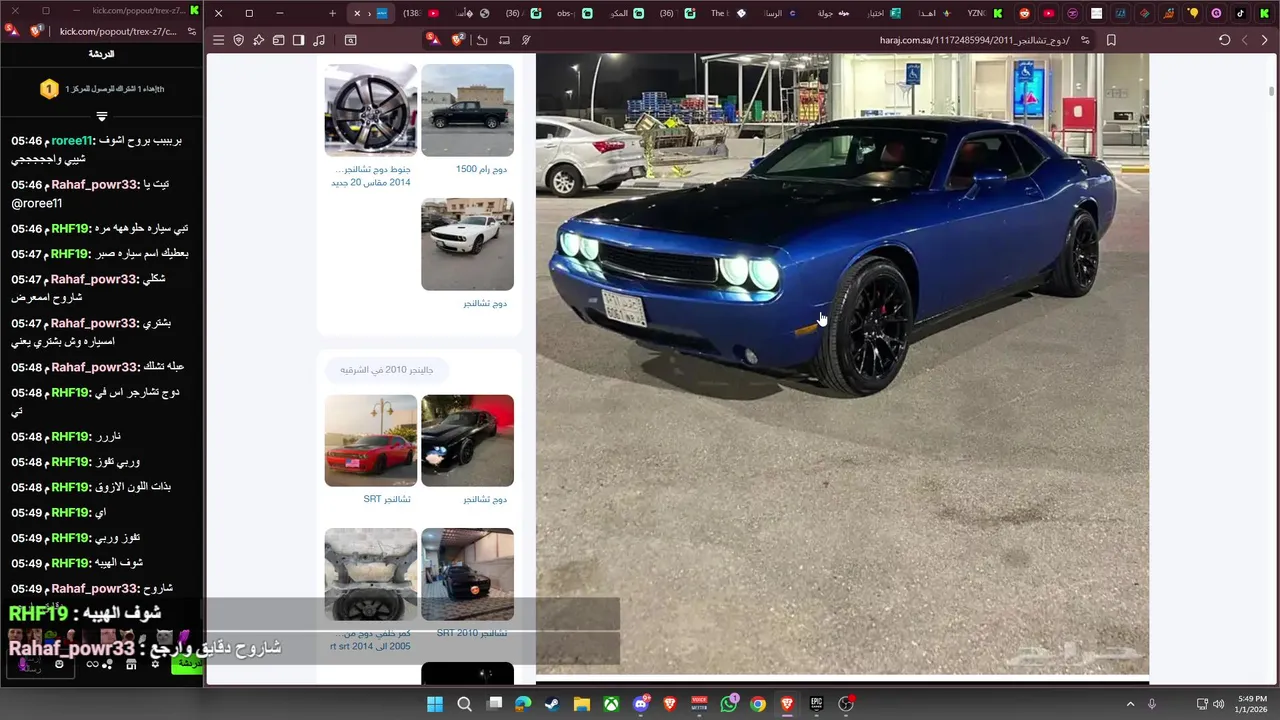Image resolution: width=1280 pixels, height=720 pixels.
Task: Click the bookmark icon beside the haraj address
Action: 1111,40
